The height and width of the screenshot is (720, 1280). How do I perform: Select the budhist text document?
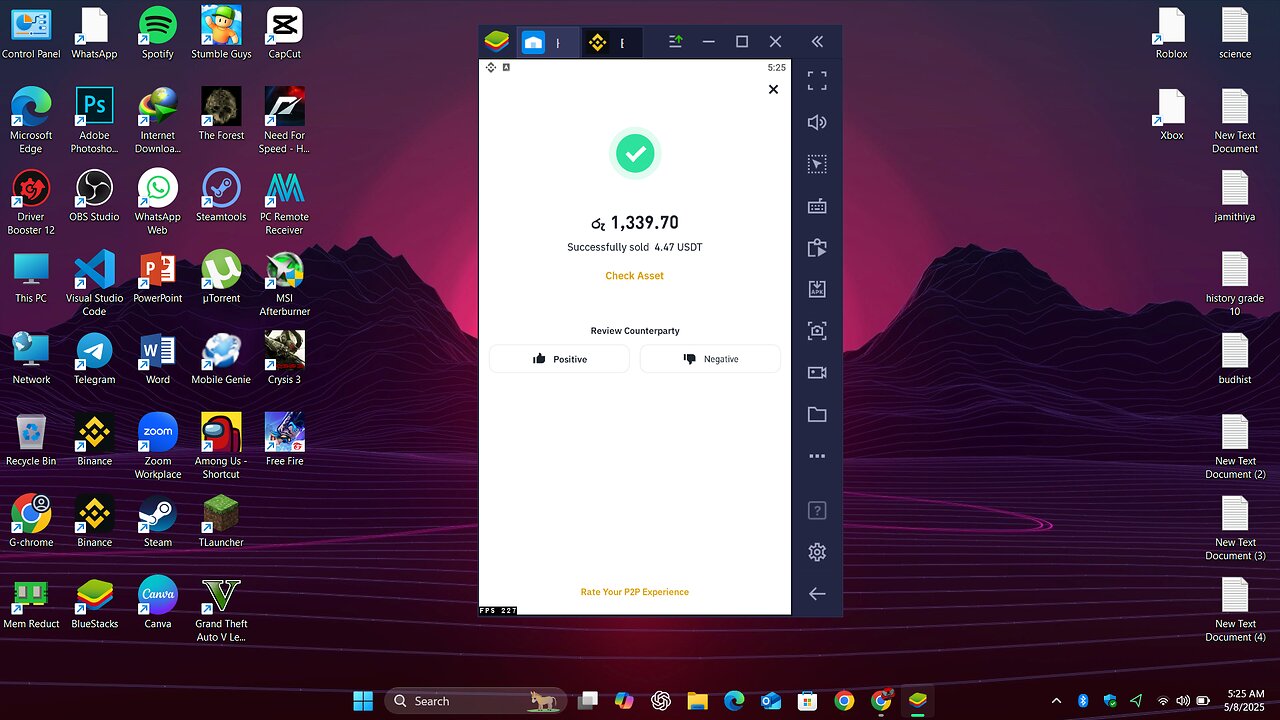(x=1235, y=359)
